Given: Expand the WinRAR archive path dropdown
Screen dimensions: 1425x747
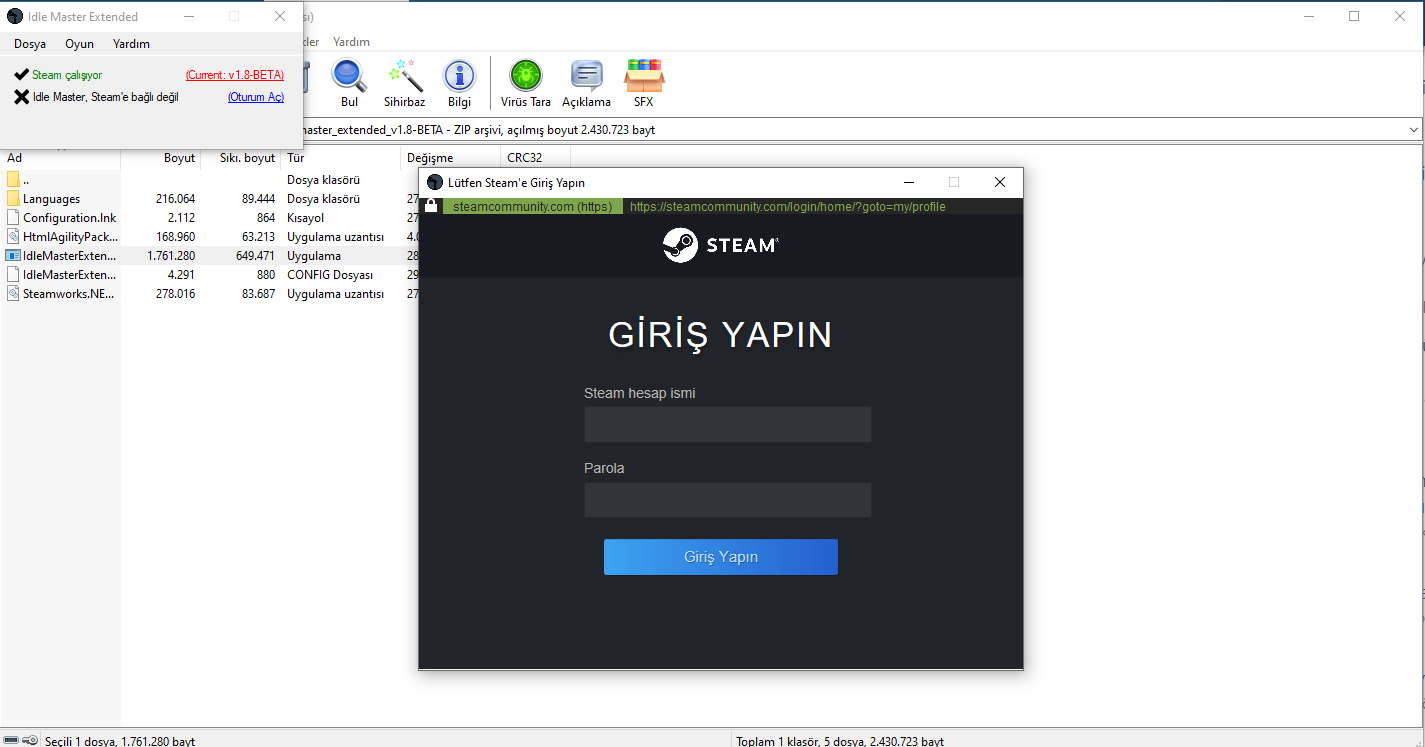Looking at the screenshot, I should [x=1413, y=130].
